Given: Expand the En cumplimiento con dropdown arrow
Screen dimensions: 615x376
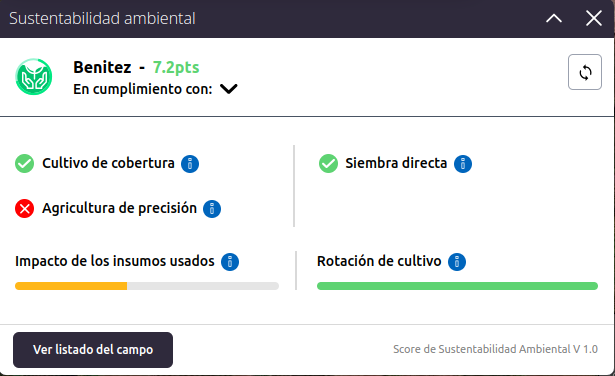Looking at the screenshot, I should [229, 89].
